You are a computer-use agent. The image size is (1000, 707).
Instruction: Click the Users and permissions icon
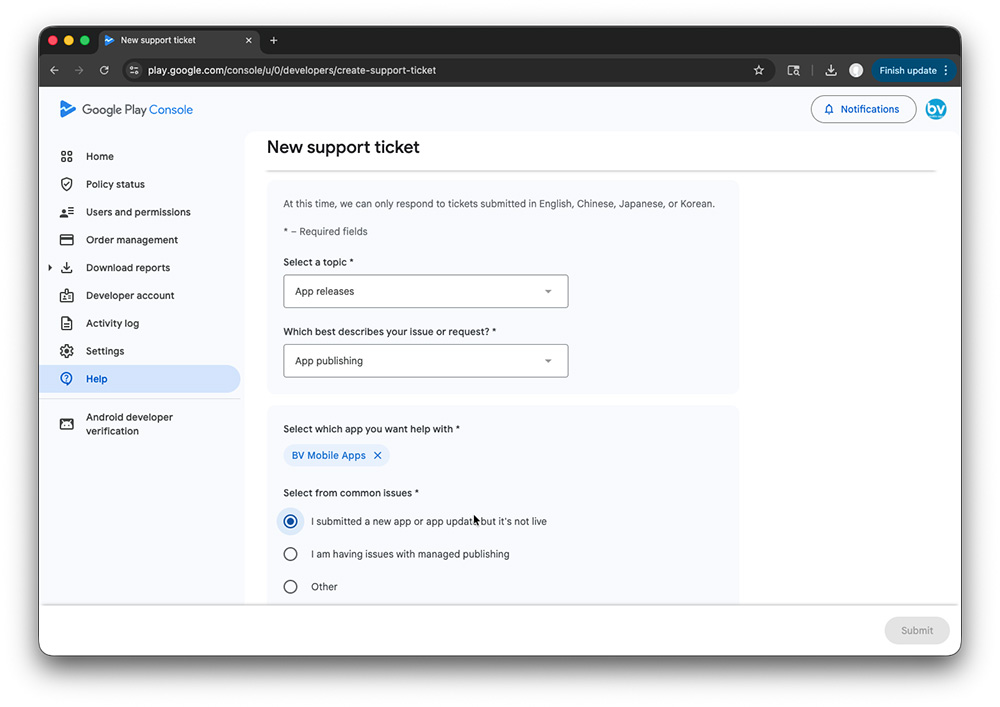(x=66, y=212)
